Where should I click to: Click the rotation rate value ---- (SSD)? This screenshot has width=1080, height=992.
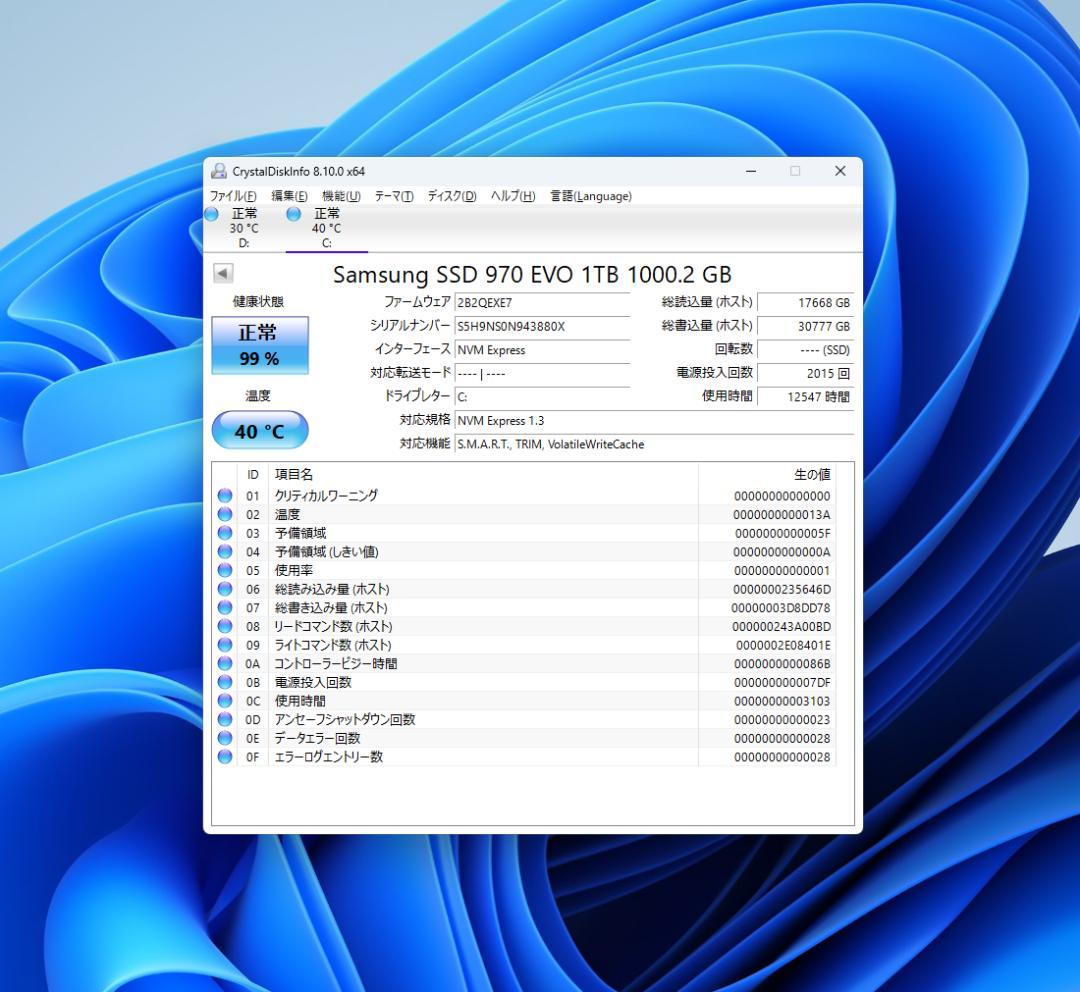tap(805, 349)
